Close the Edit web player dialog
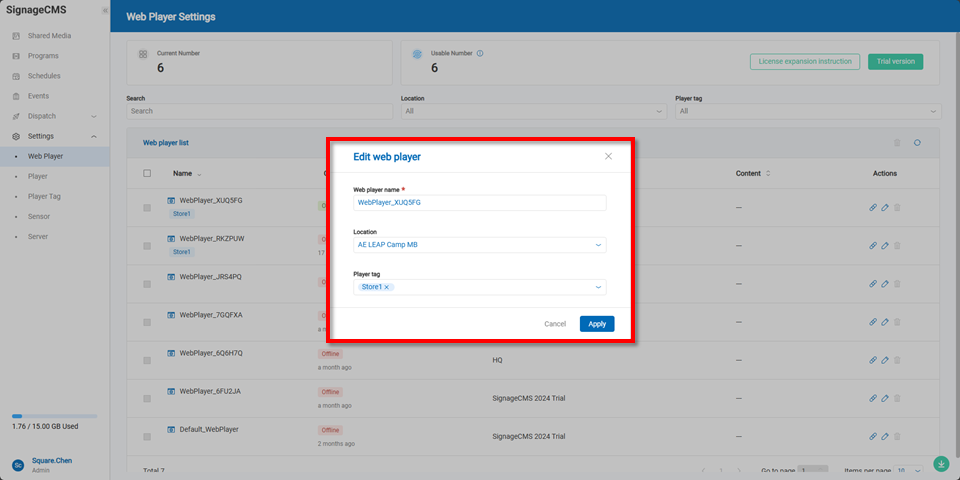Viewport: 960px width, 480px height. 608,156
